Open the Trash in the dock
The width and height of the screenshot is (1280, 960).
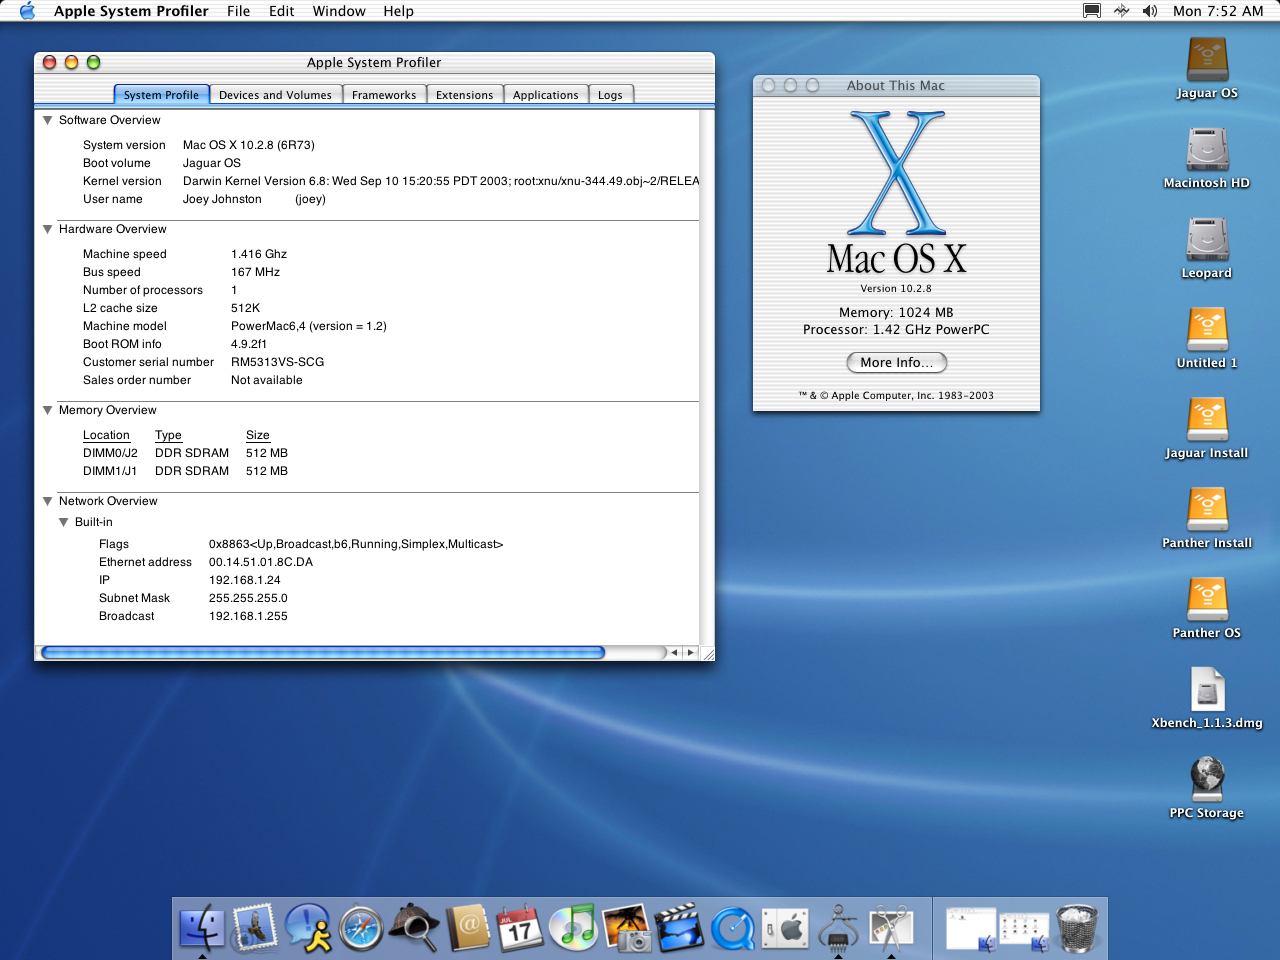(x=1077, y=928)
